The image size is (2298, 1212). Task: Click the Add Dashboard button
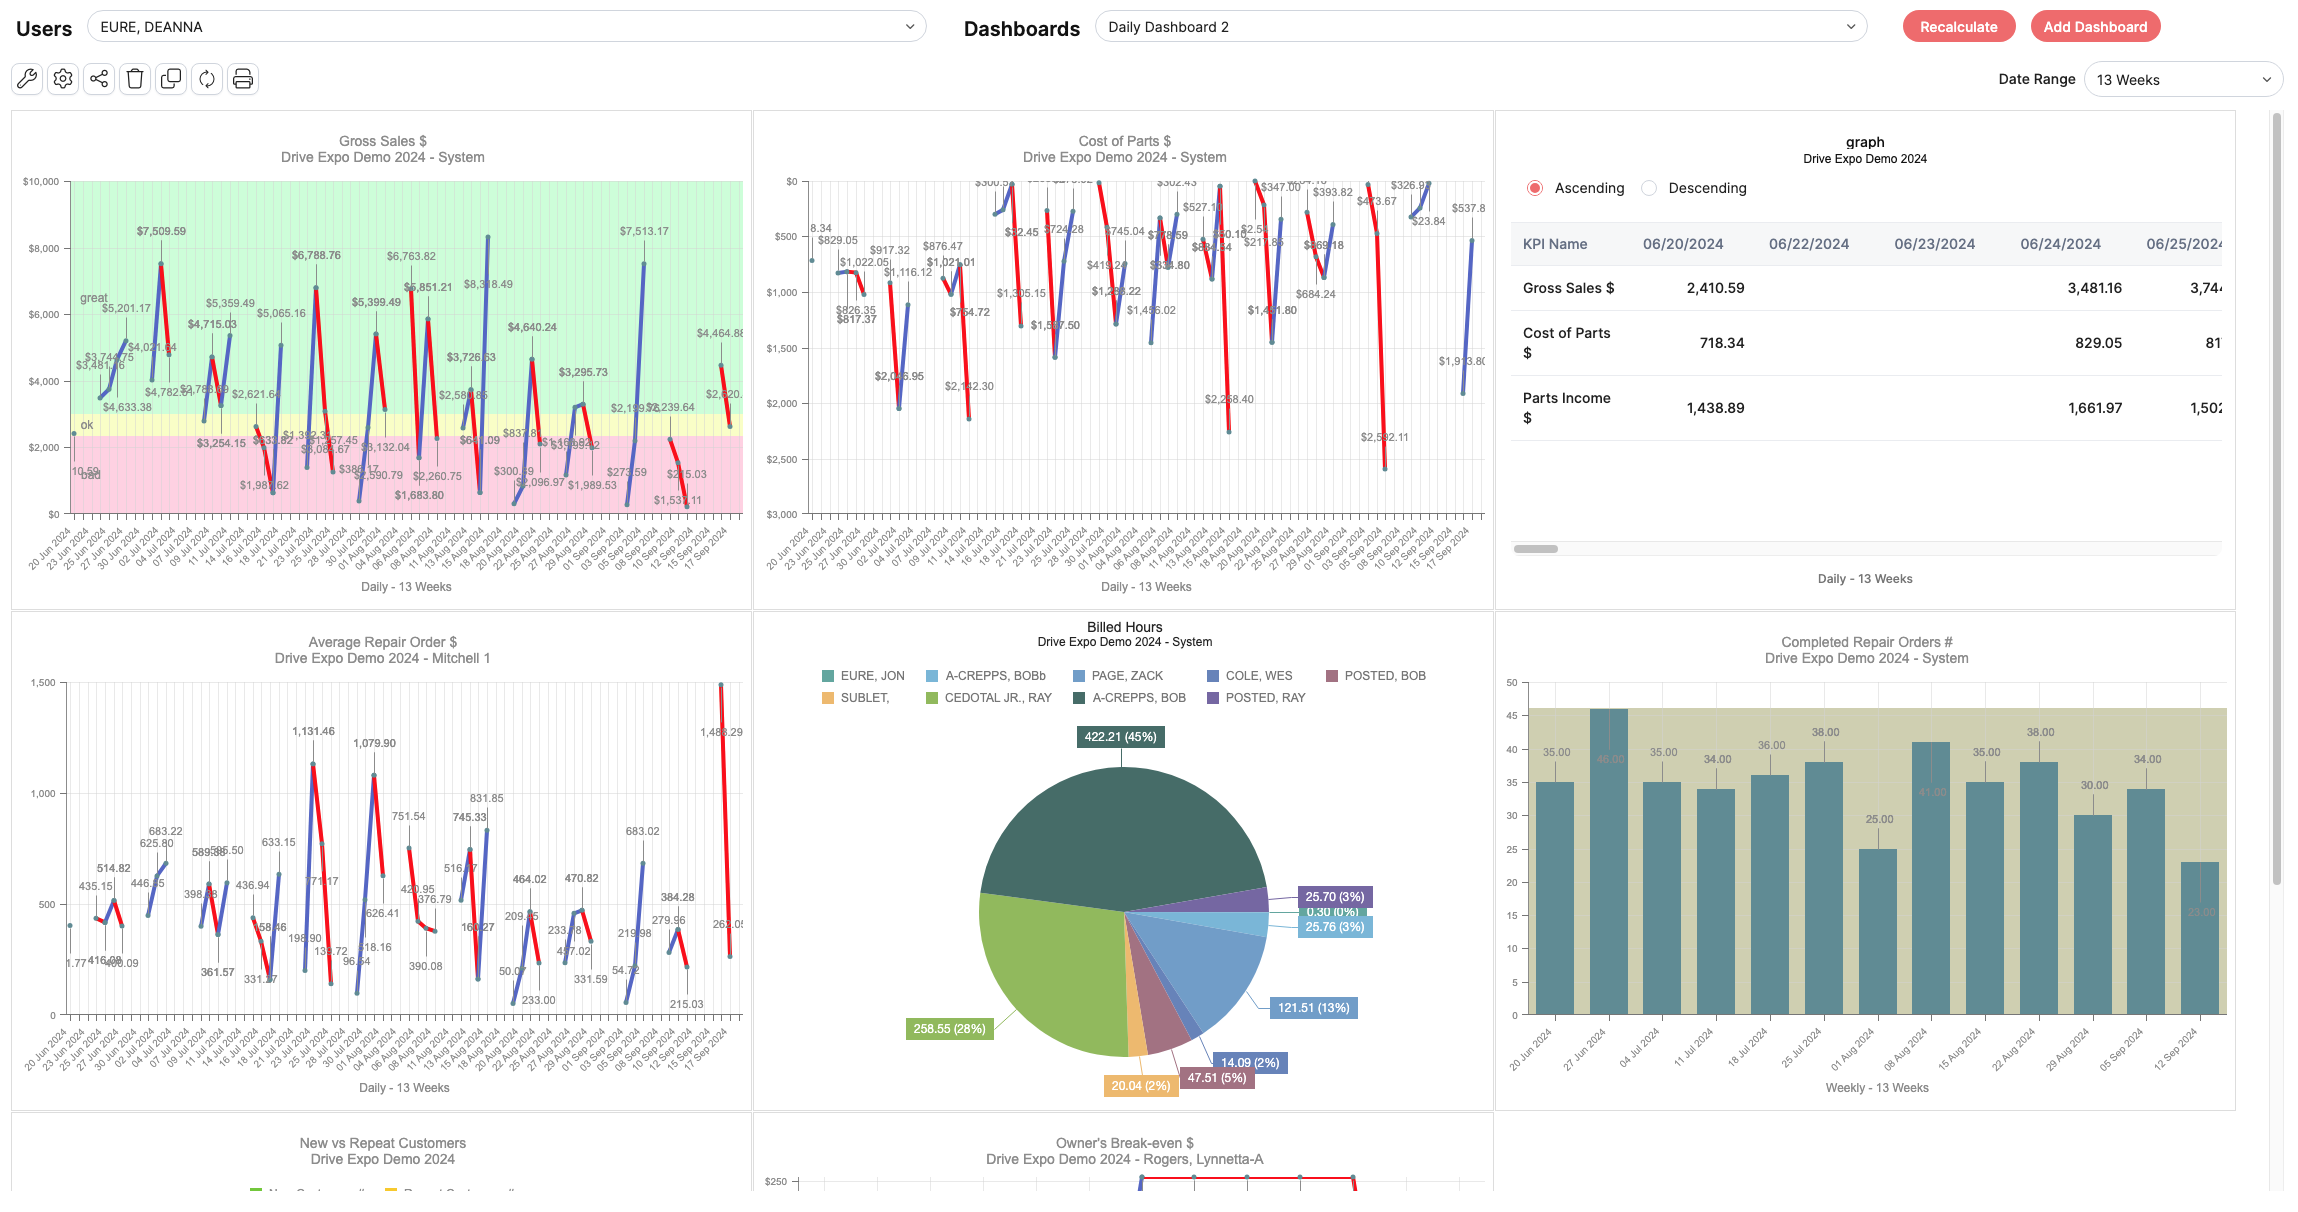[x=2095, y=27]
